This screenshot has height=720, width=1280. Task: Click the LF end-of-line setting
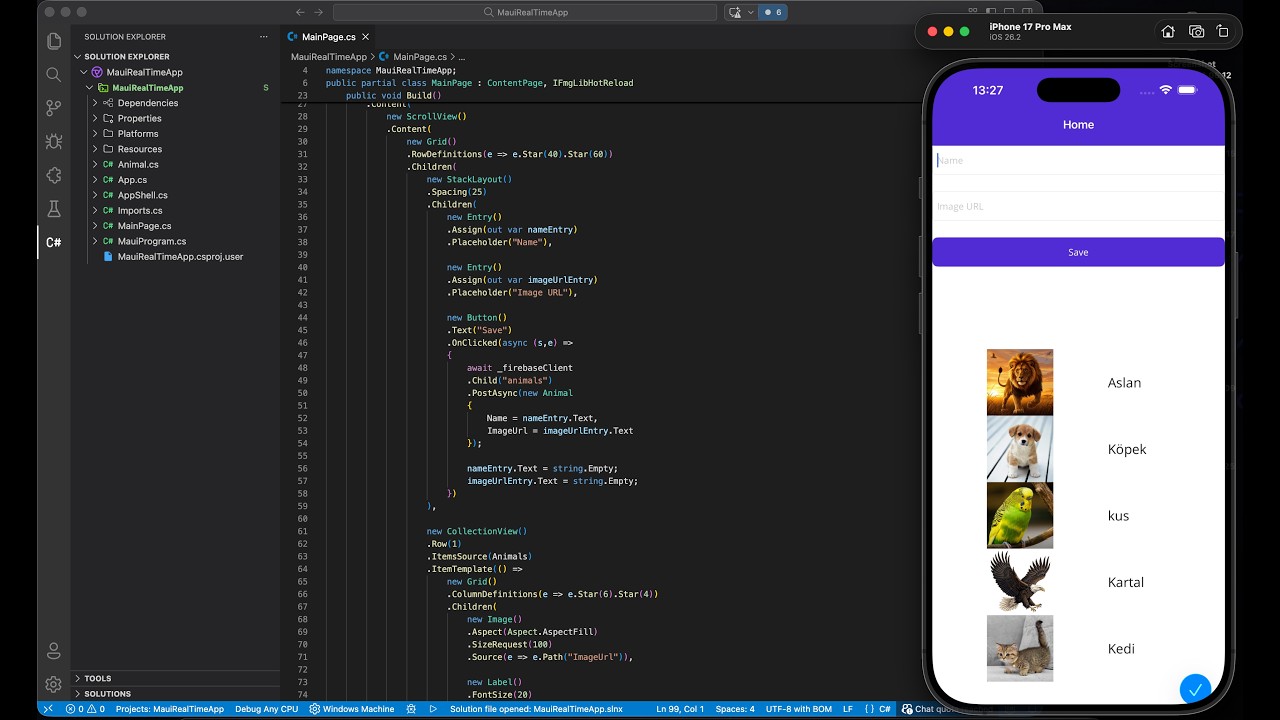[x=848, y=709]
